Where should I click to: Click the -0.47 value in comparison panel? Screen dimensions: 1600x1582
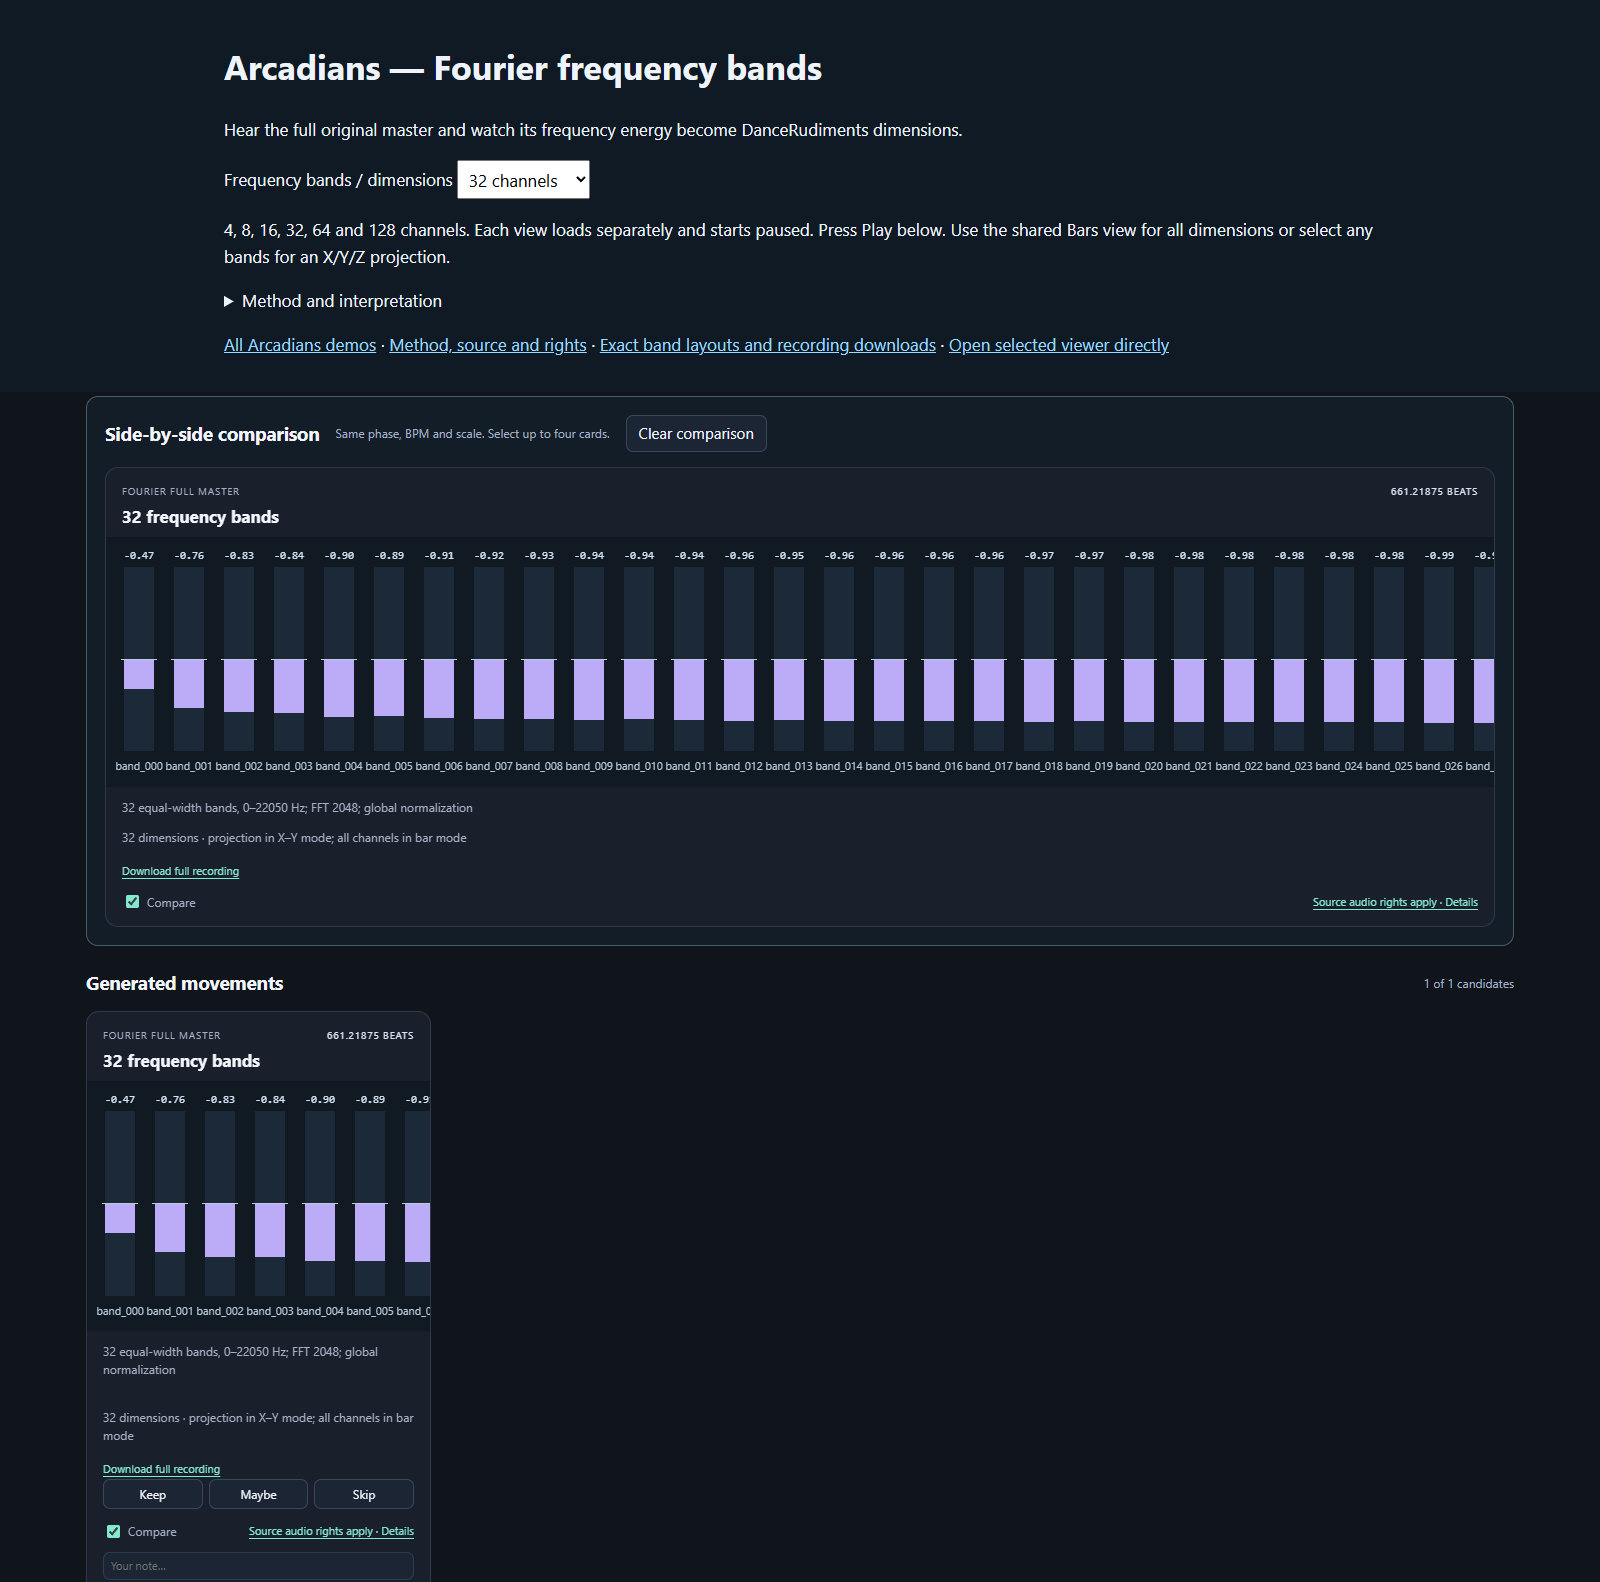(139, 555)
